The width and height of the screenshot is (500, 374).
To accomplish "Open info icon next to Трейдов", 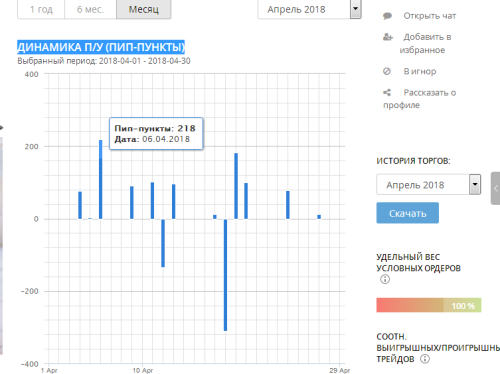I will [425, 359].
